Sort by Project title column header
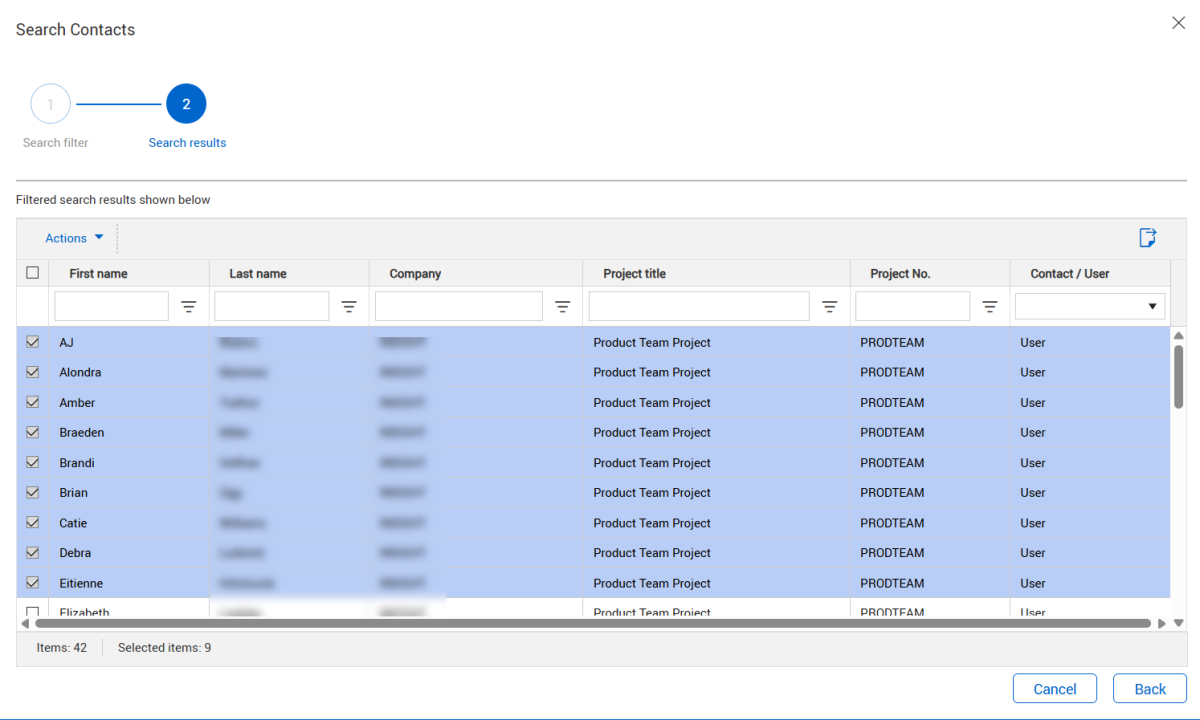 (x=634, y=273)
